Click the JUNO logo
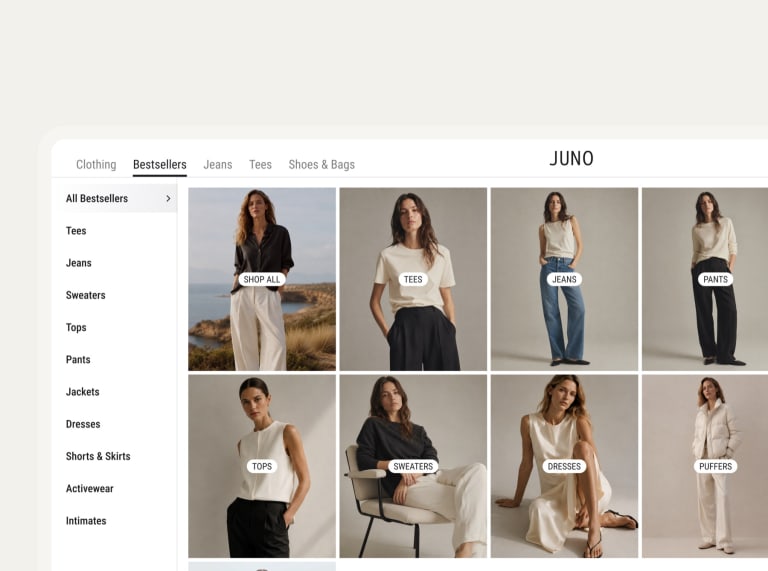 pyautogui.click(x=571, y=159)
